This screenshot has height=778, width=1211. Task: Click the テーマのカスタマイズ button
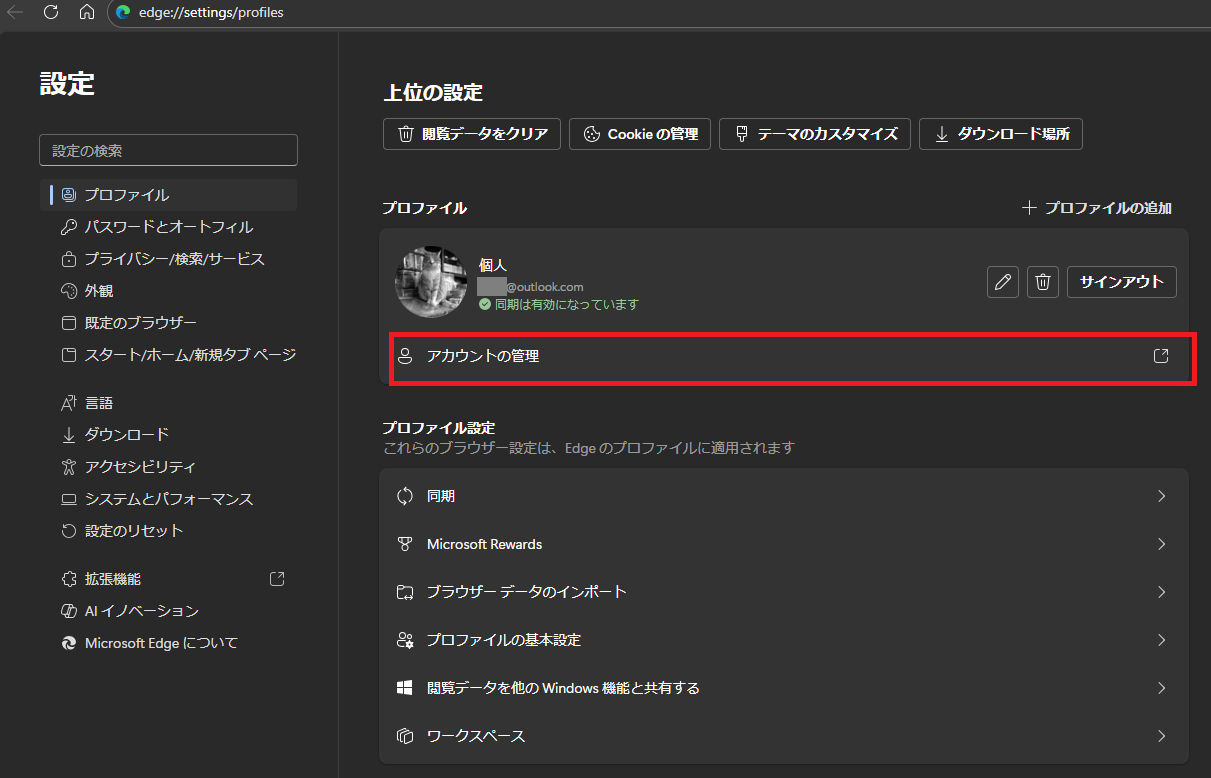815,134
